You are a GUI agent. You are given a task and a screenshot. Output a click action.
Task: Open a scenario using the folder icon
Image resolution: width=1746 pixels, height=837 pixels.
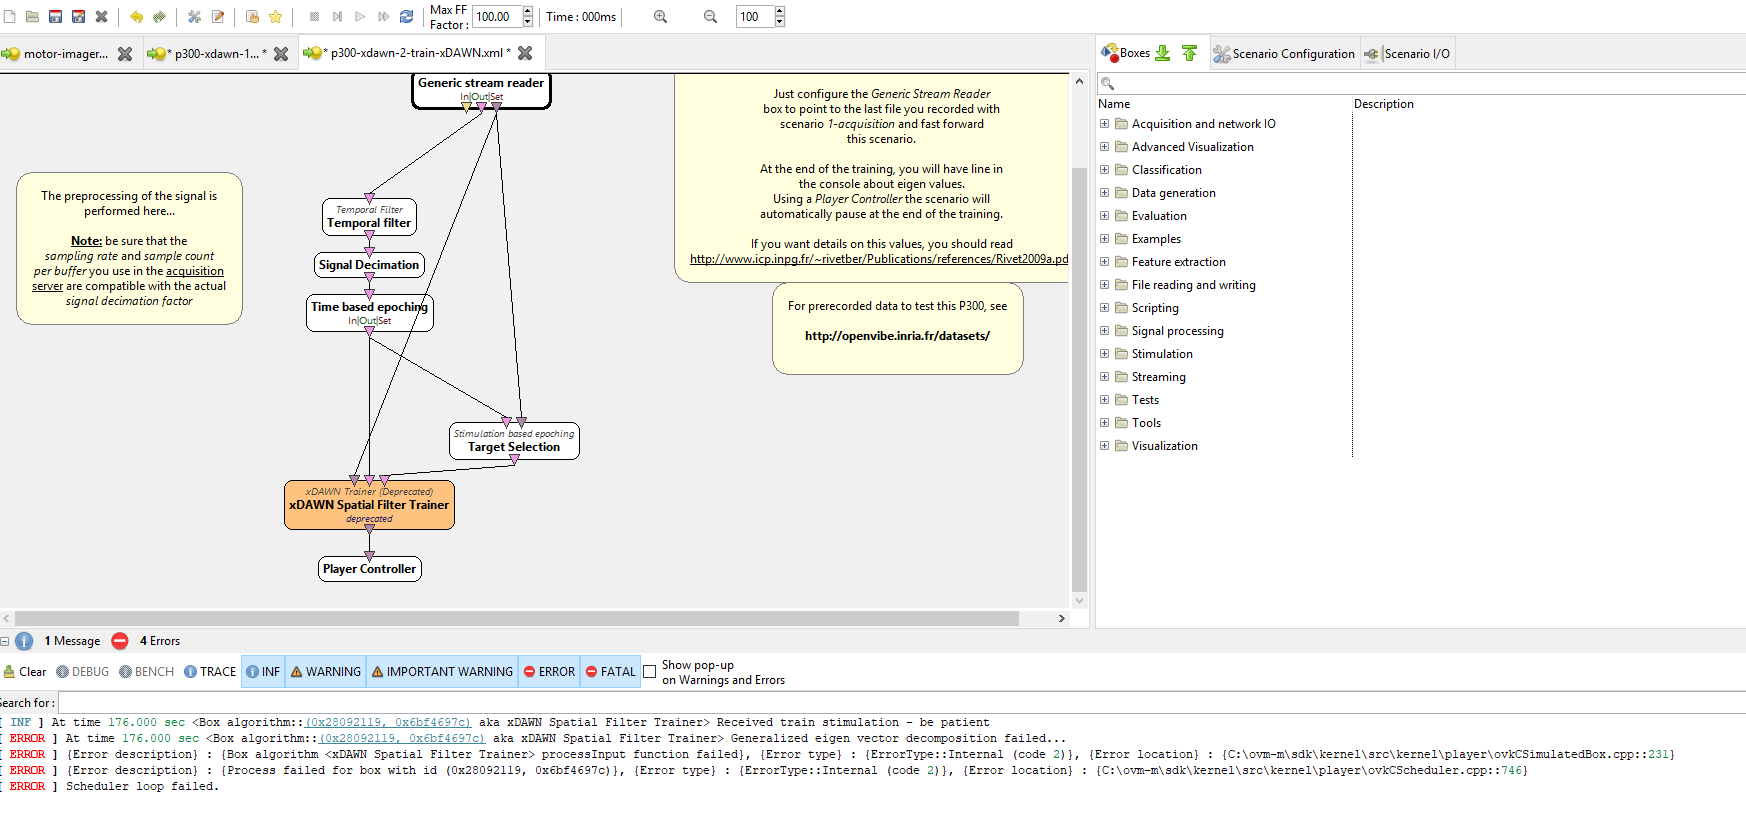[32, 16]
